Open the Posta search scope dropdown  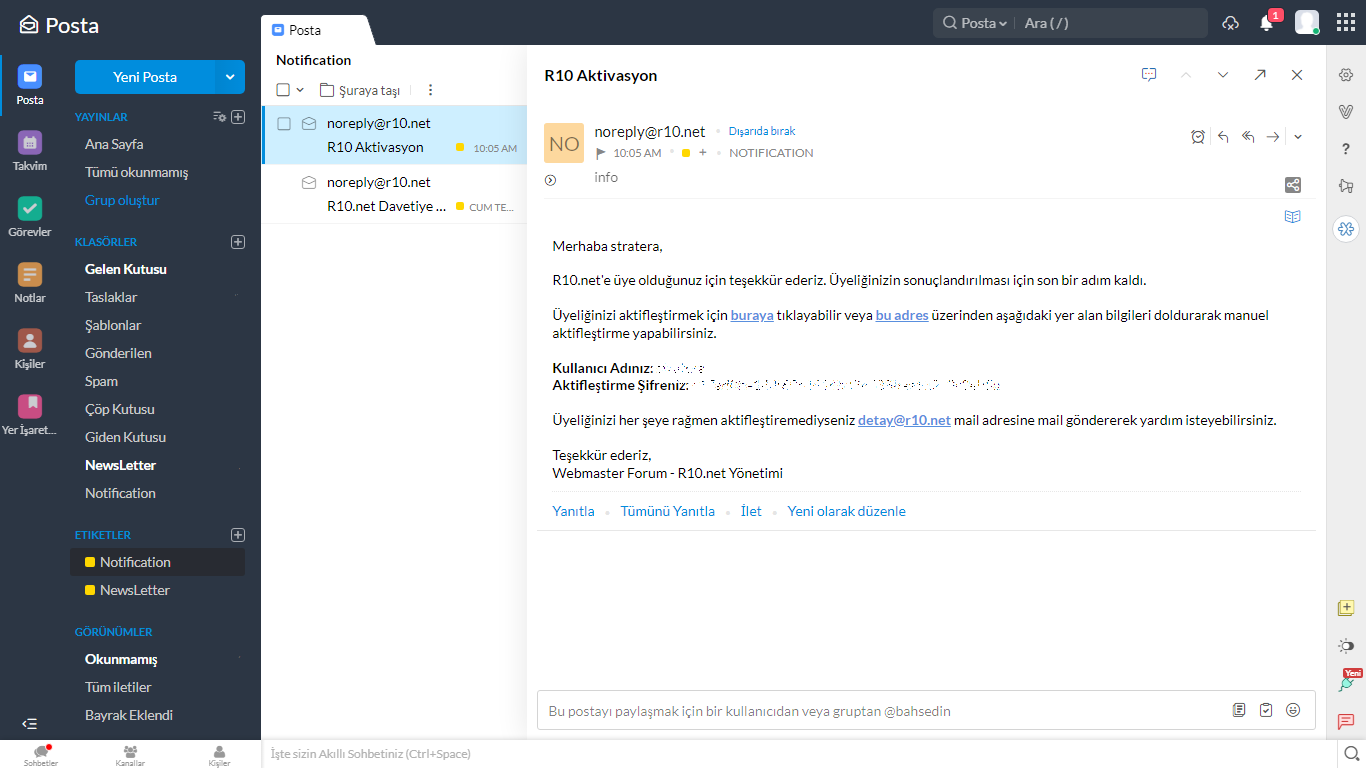[x=984, y=23]
